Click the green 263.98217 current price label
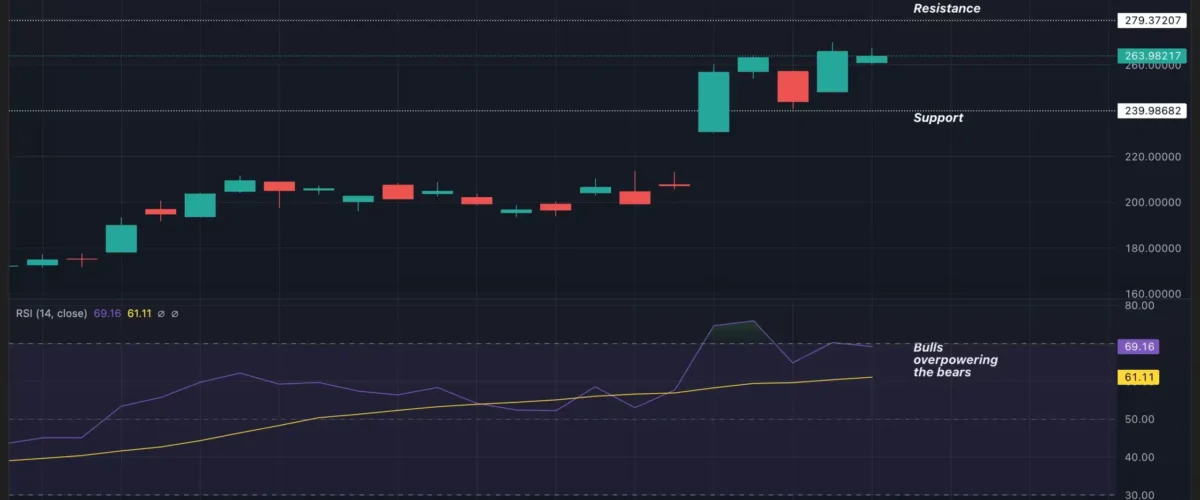The width and height of the screenshot is (1200, 500). [1152, 56]
